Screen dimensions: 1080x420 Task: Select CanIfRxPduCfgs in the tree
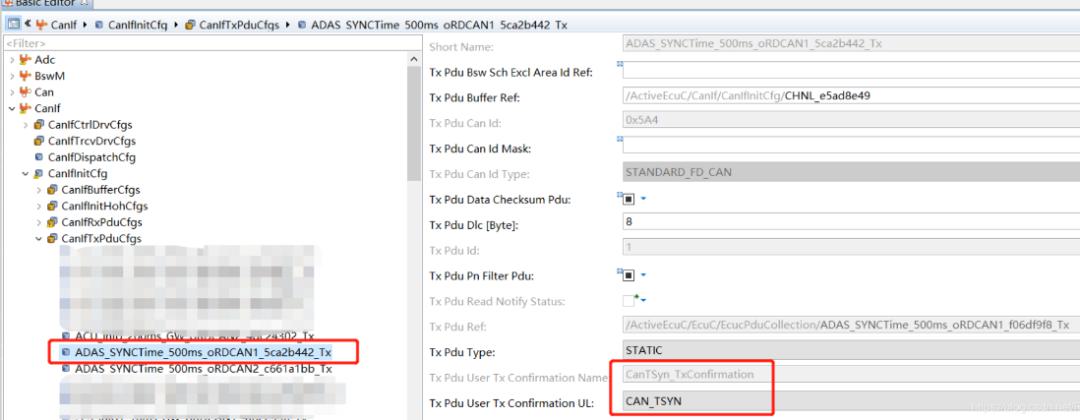click(x=101, y=222)
